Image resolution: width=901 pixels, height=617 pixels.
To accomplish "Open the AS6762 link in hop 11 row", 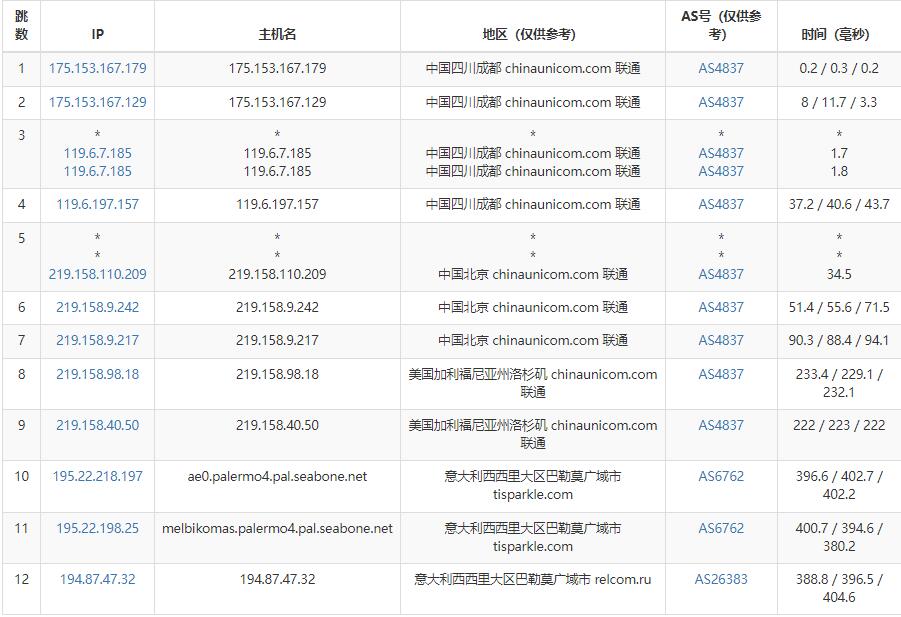I will [x=721, y=529].
